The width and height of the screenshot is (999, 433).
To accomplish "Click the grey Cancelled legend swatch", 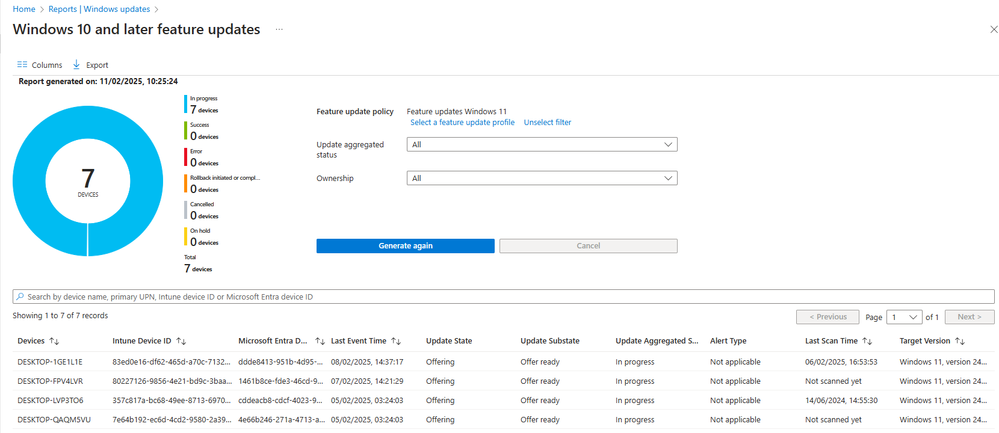I will (185, 211).
